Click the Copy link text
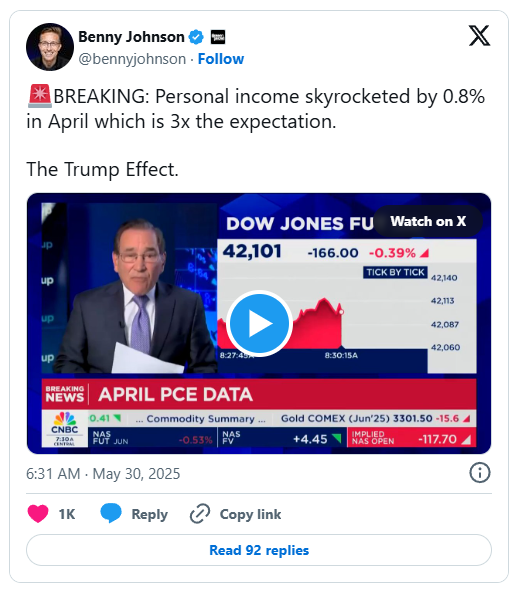The image size is (532, 594). click(250, 514)
